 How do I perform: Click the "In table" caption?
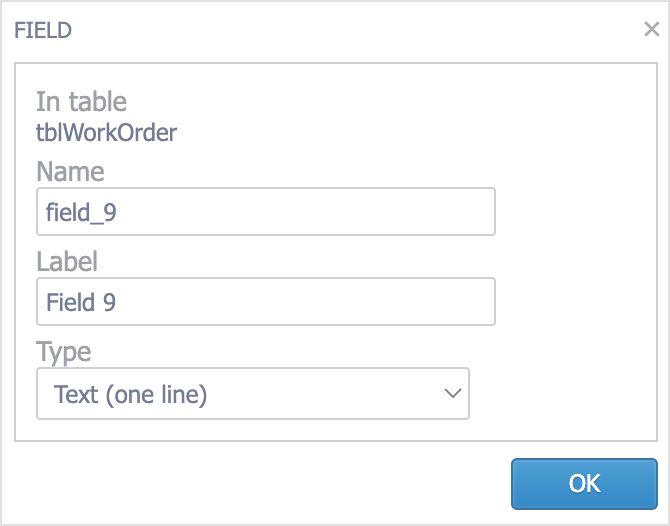(81, 101)
